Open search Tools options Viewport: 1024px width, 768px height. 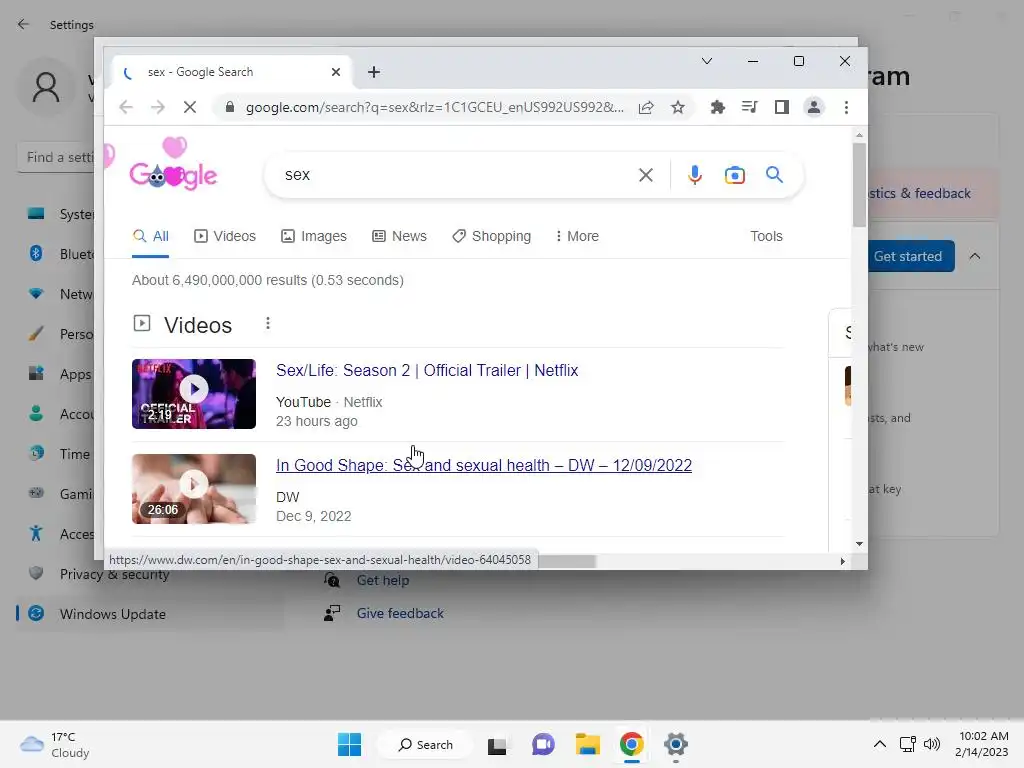766,236
